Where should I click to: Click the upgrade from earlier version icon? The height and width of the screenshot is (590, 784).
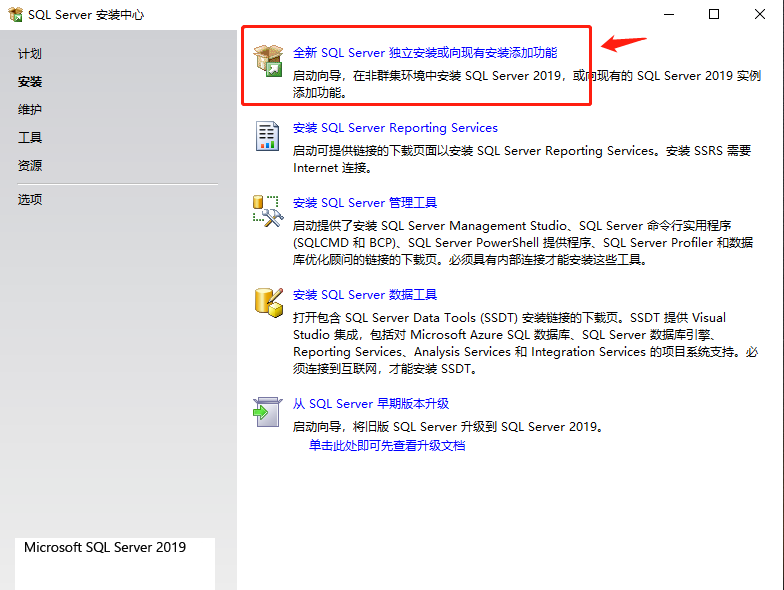click(268, 412)
